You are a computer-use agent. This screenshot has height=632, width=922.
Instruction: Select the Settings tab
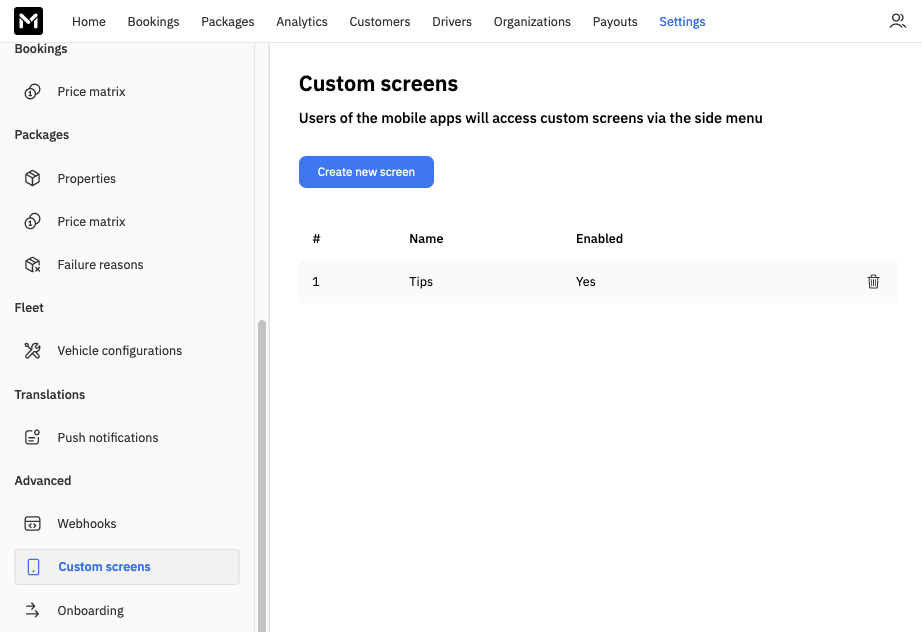(682, 22)
